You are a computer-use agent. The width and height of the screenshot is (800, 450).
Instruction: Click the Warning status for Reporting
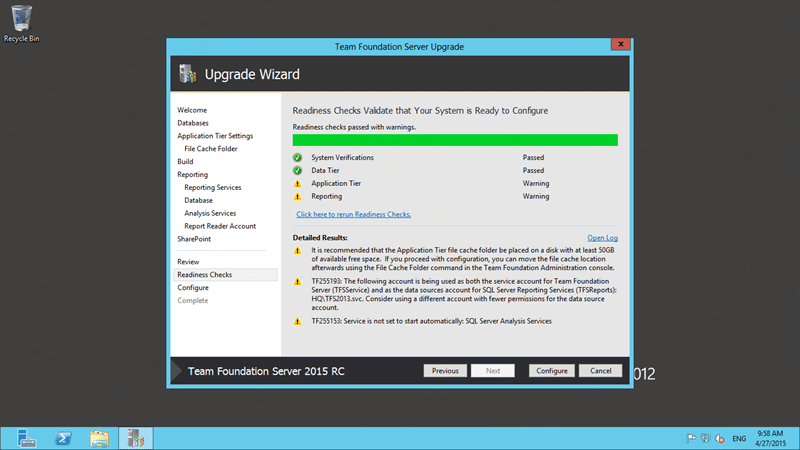coord(536,196)
